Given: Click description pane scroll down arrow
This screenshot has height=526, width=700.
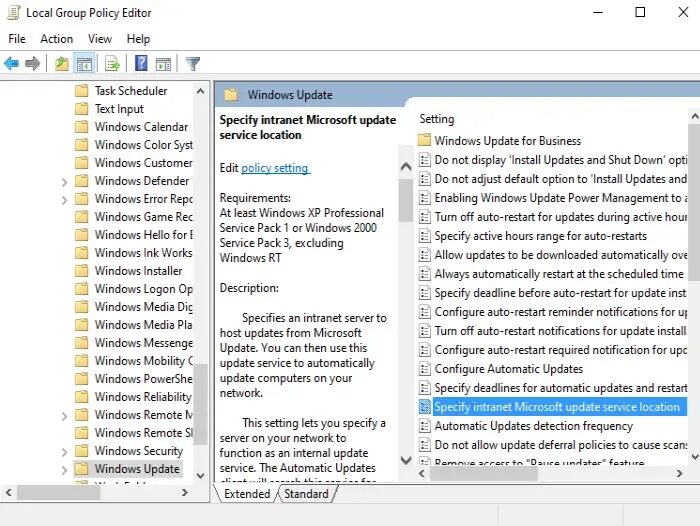Looking at the screenshot, I should [x=406, y=460].
